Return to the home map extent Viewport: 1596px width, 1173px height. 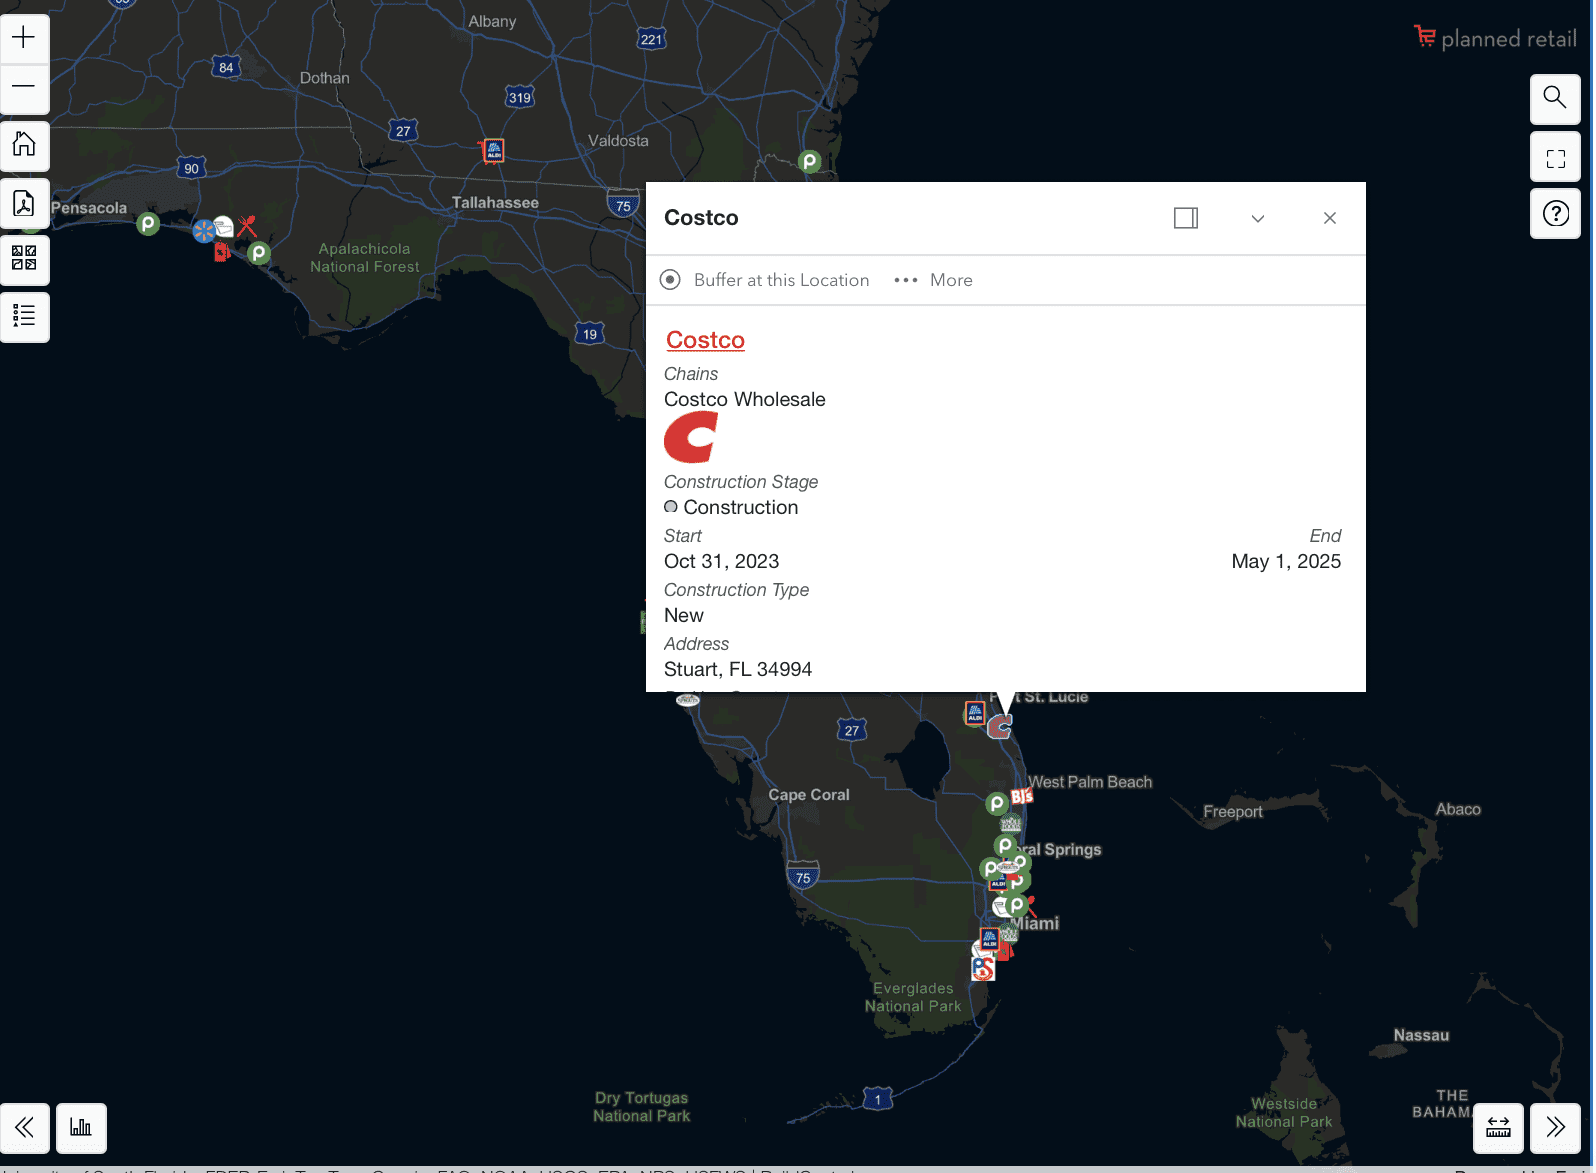coord(24,145)
